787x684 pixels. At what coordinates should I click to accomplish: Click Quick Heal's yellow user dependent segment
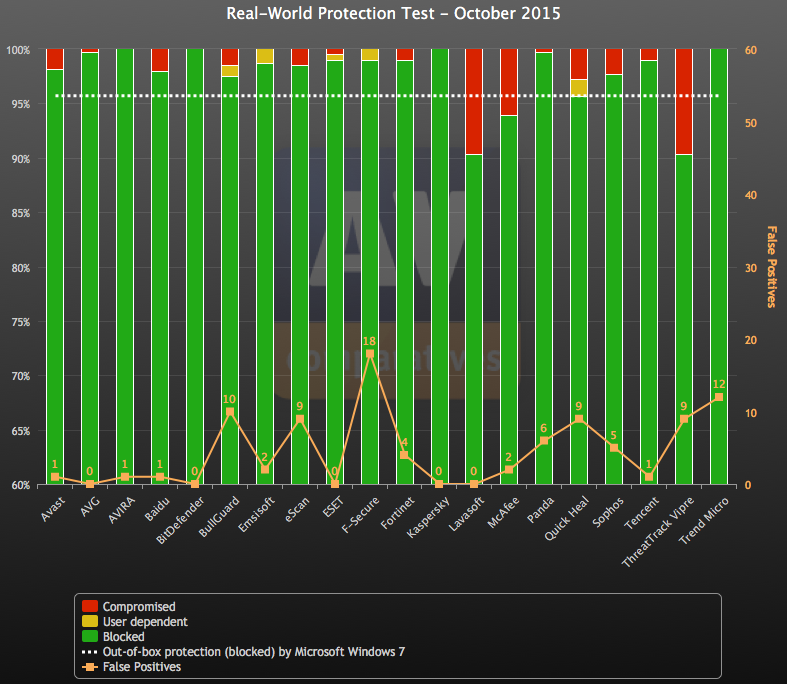click(x=579, y=87)
